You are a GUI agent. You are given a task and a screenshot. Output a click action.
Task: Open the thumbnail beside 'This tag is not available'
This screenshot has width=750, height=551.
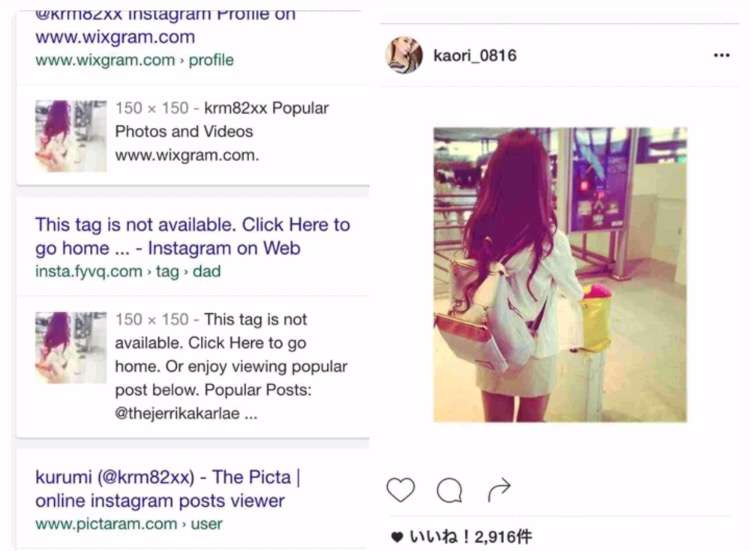coord(71,348)
